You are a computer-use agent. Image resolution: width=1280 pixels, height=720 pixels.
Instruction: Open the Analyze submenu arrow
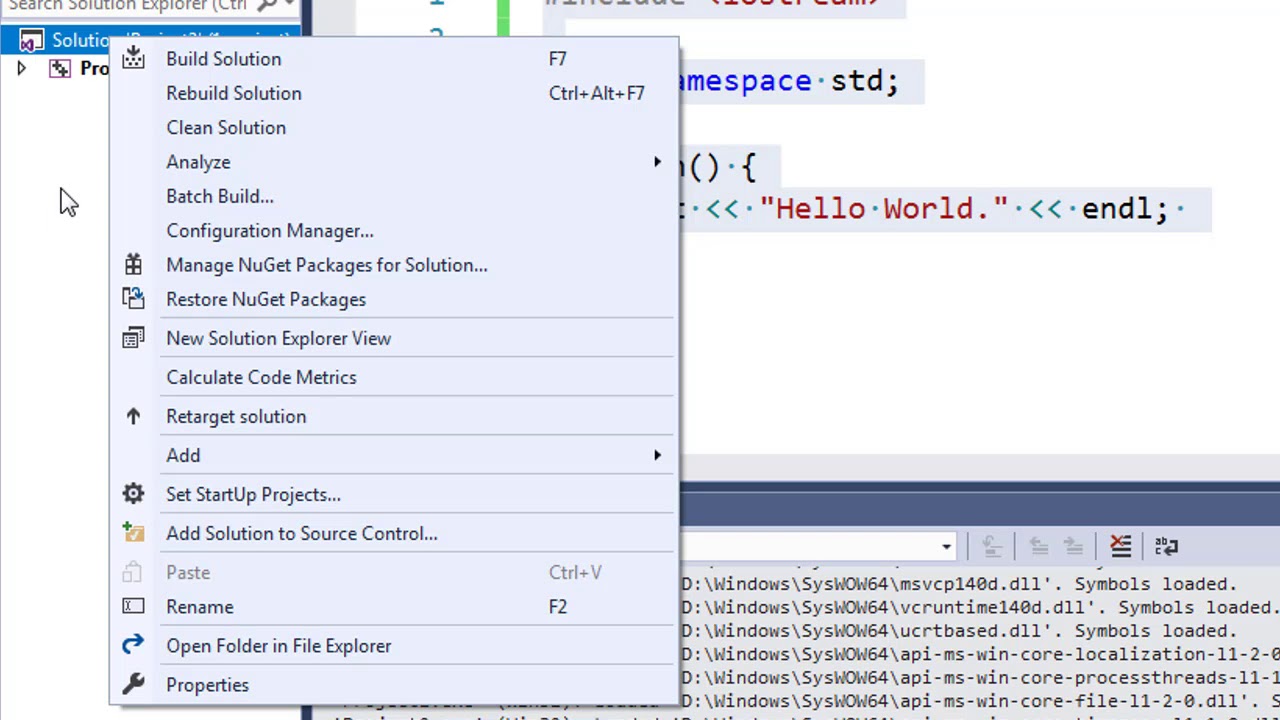[657, 162]
